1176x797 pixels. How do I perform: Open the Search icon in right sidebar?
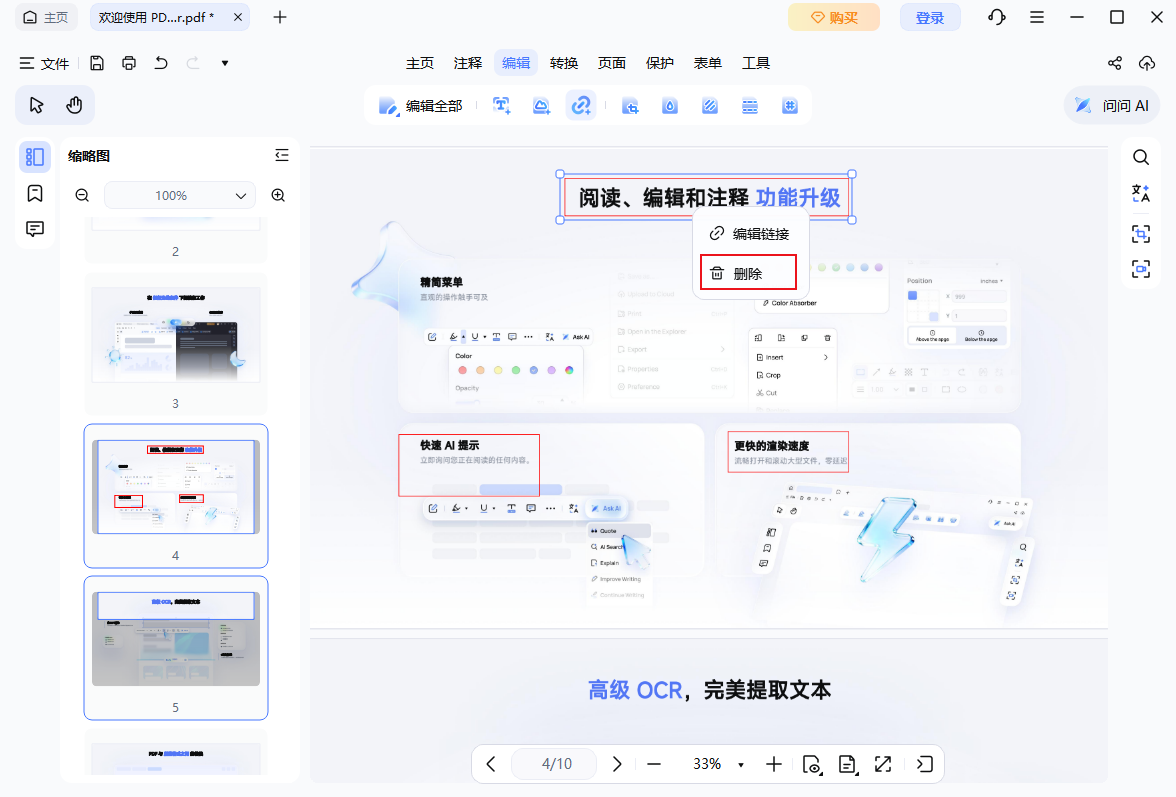click(x=1141, y=157)
